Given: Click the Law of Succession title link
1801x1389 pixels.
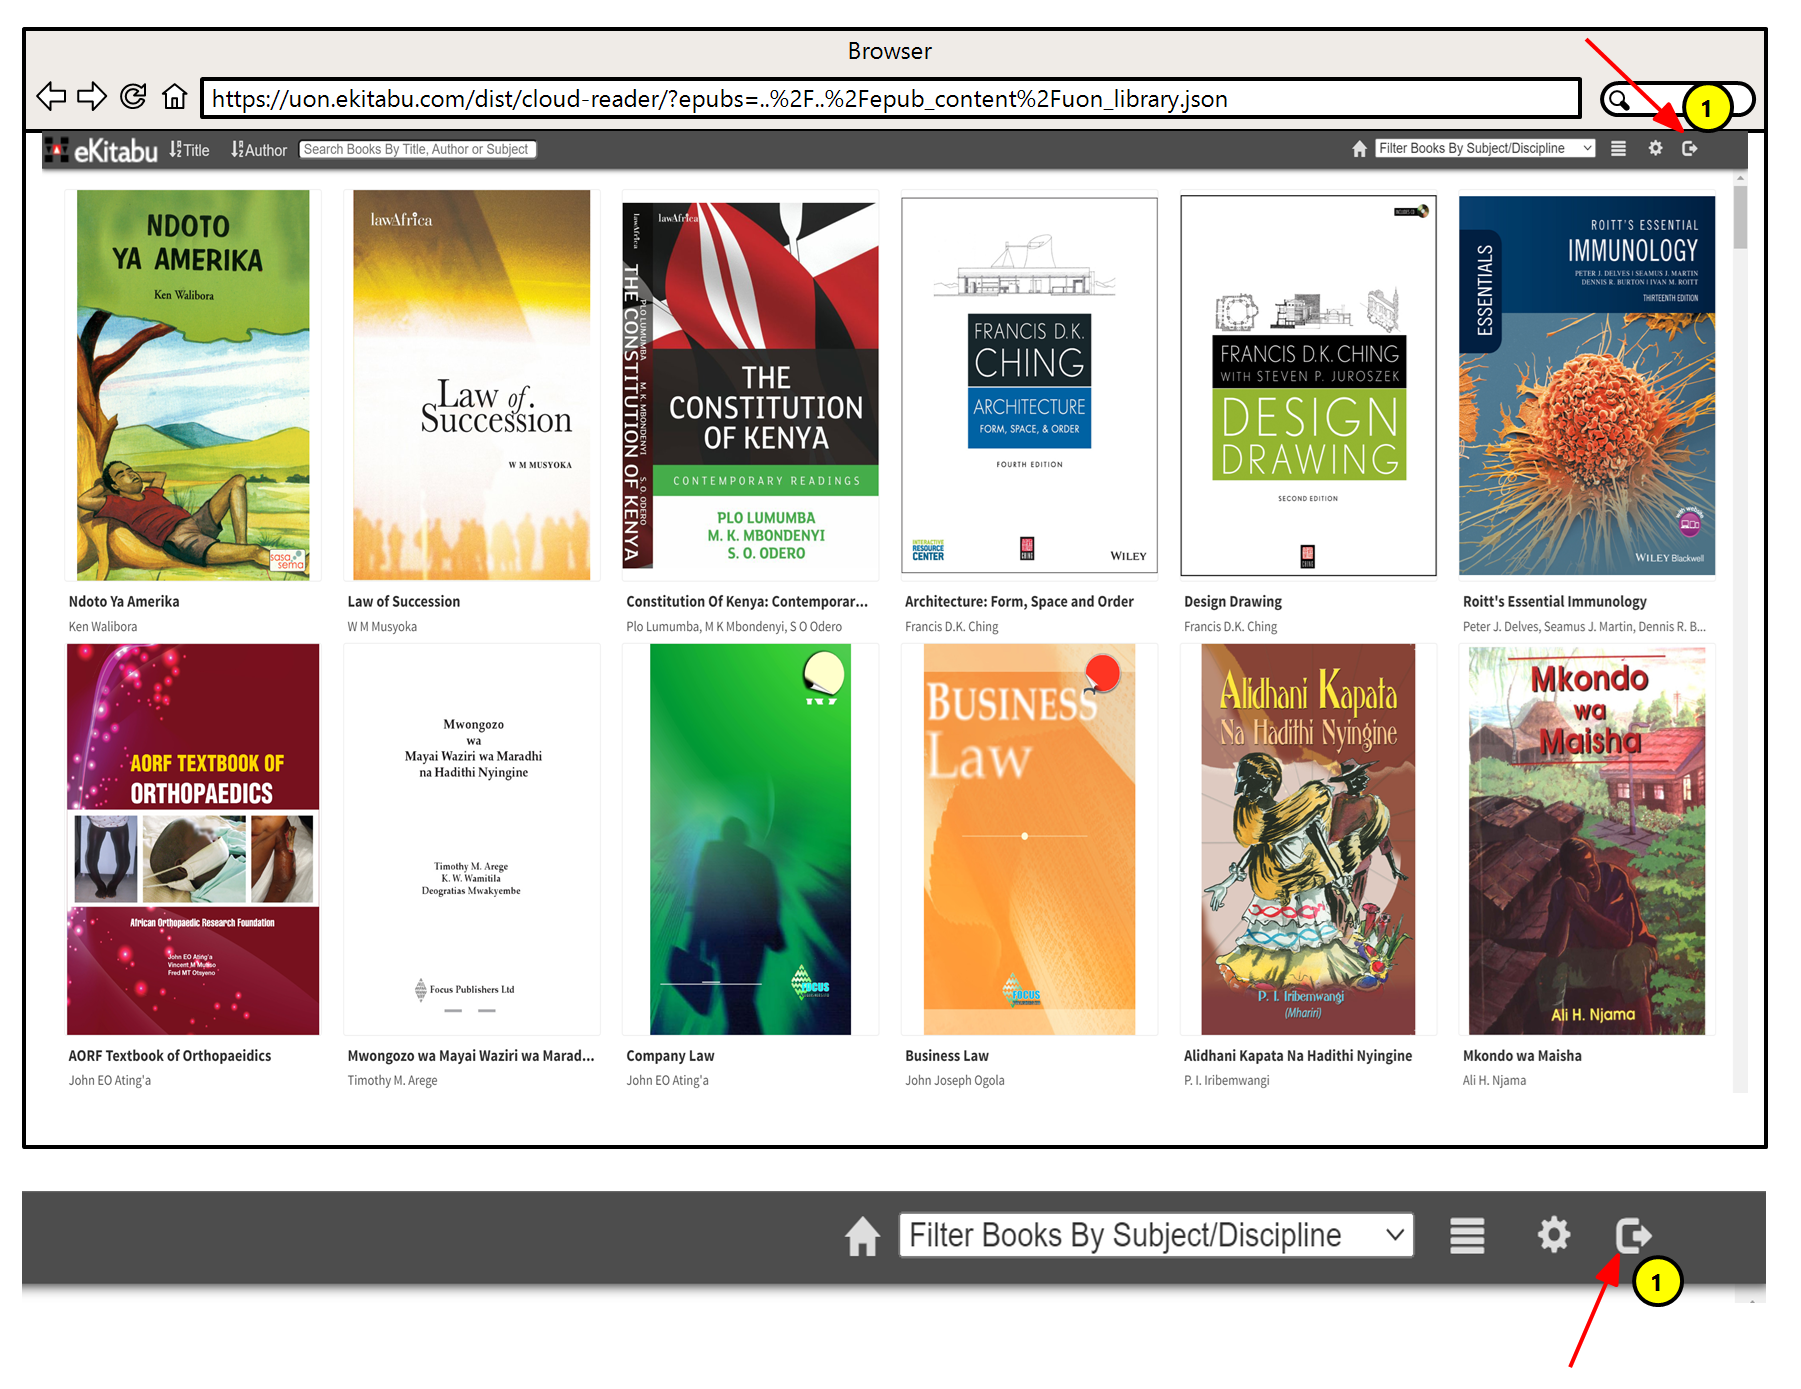Looking at the screenshot, I should click(x=404, y=601).
